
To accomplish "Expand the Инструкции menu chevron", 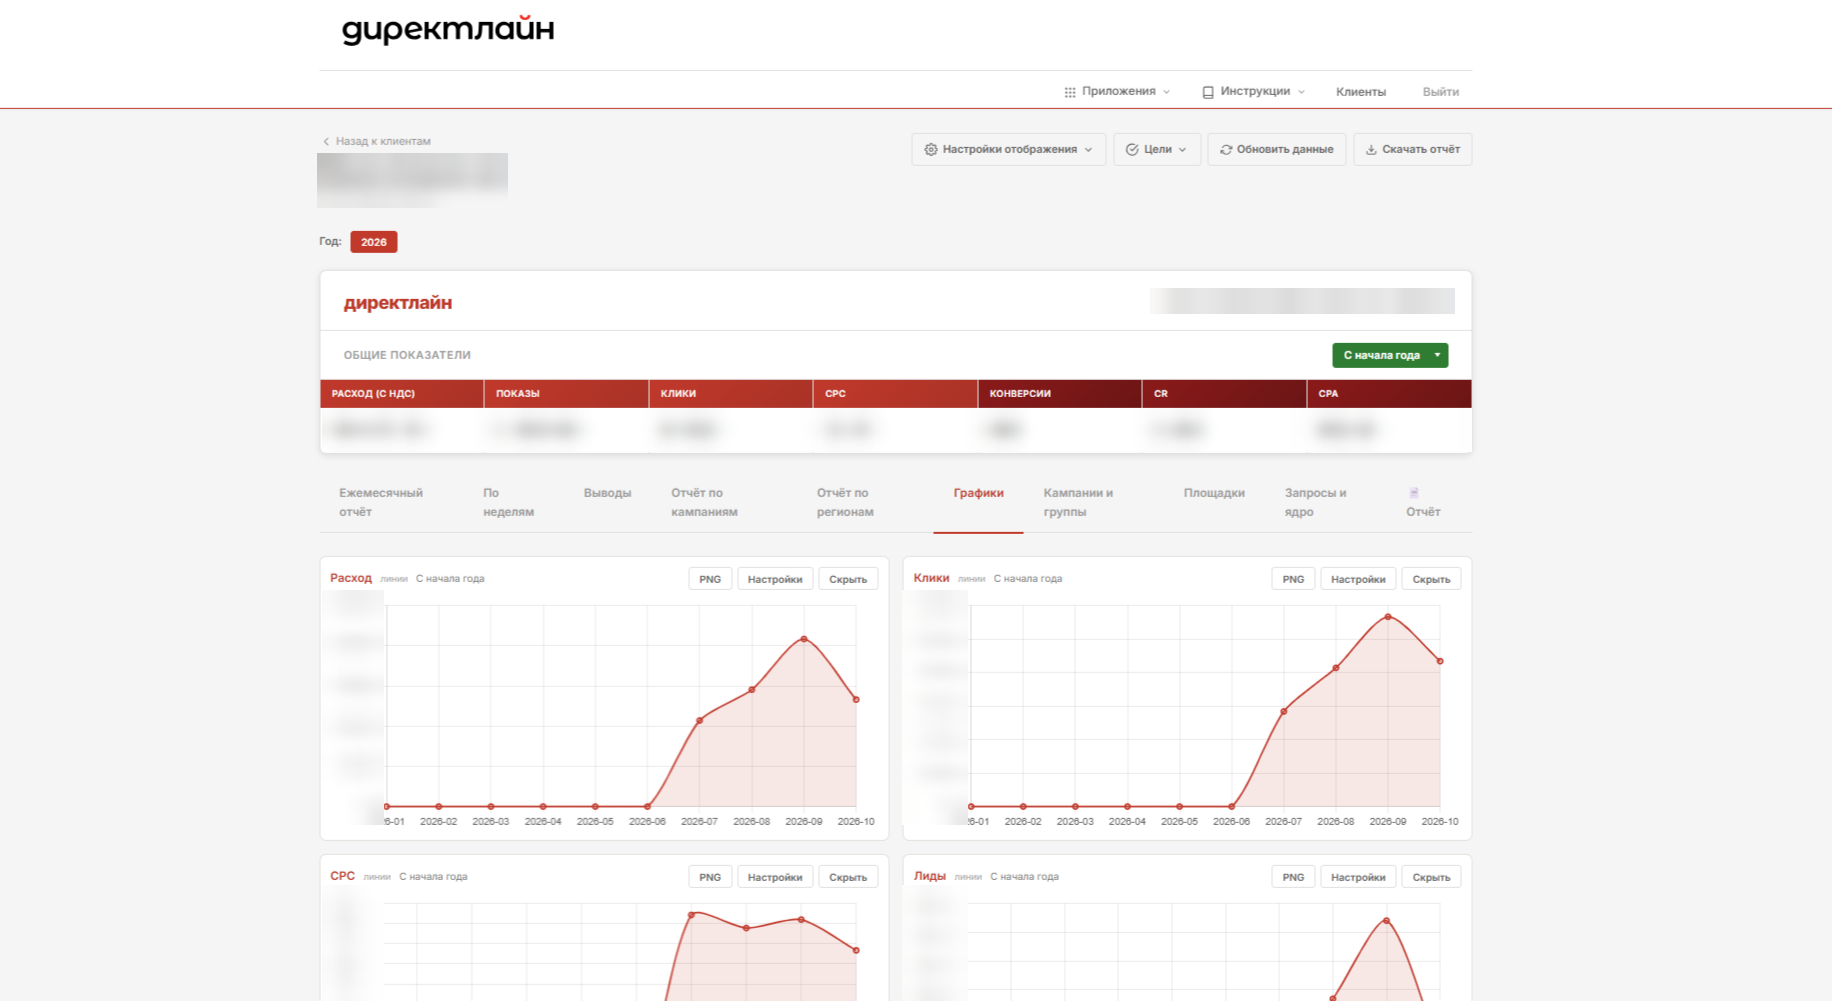I will [x=1301, y=92].
